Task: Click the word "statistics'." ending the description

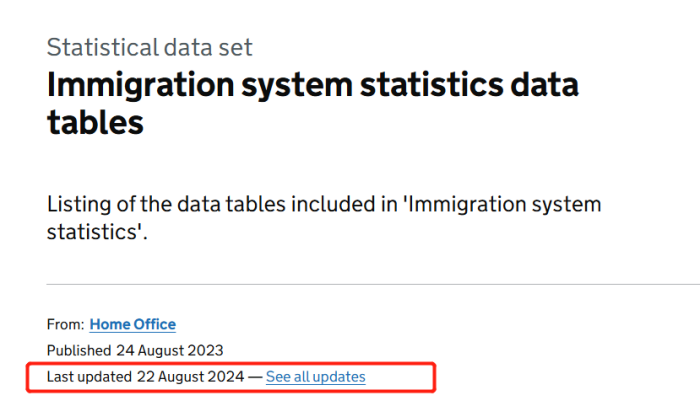Action: [96, 231]
